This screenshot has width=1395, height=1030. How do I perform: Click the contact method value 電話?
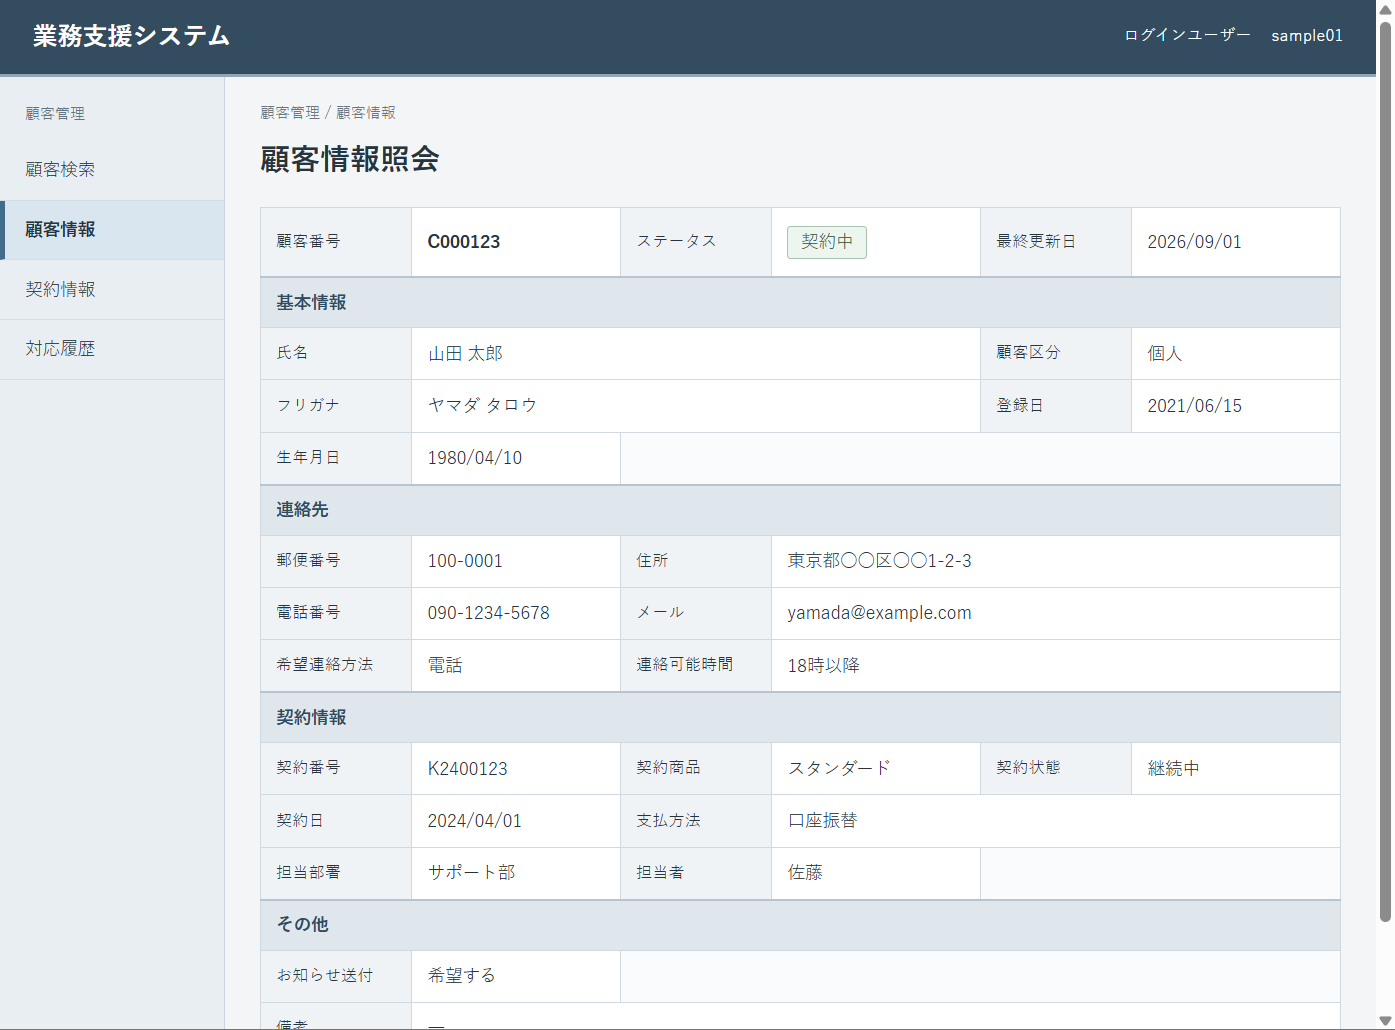pyautogui.click(x=445, y=666)
